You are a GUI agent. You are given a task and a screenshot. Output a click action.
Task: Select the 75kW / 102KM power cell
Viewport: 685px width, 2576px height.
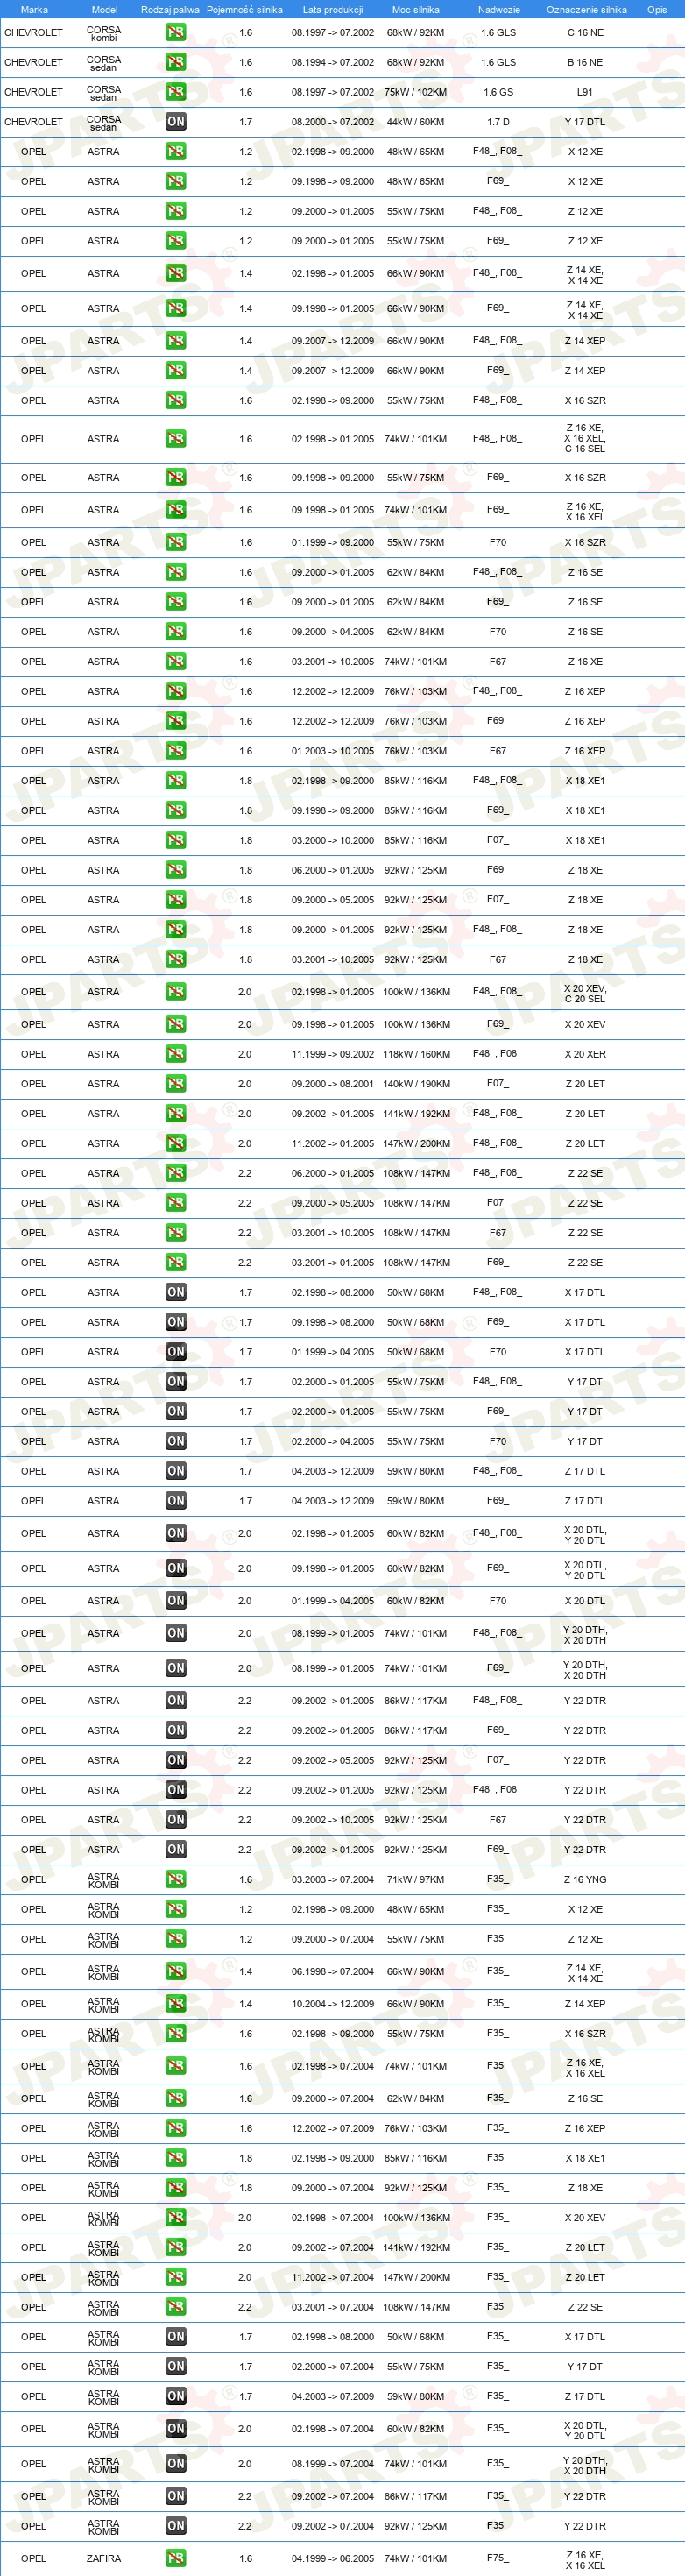click(x=416, y=92)
